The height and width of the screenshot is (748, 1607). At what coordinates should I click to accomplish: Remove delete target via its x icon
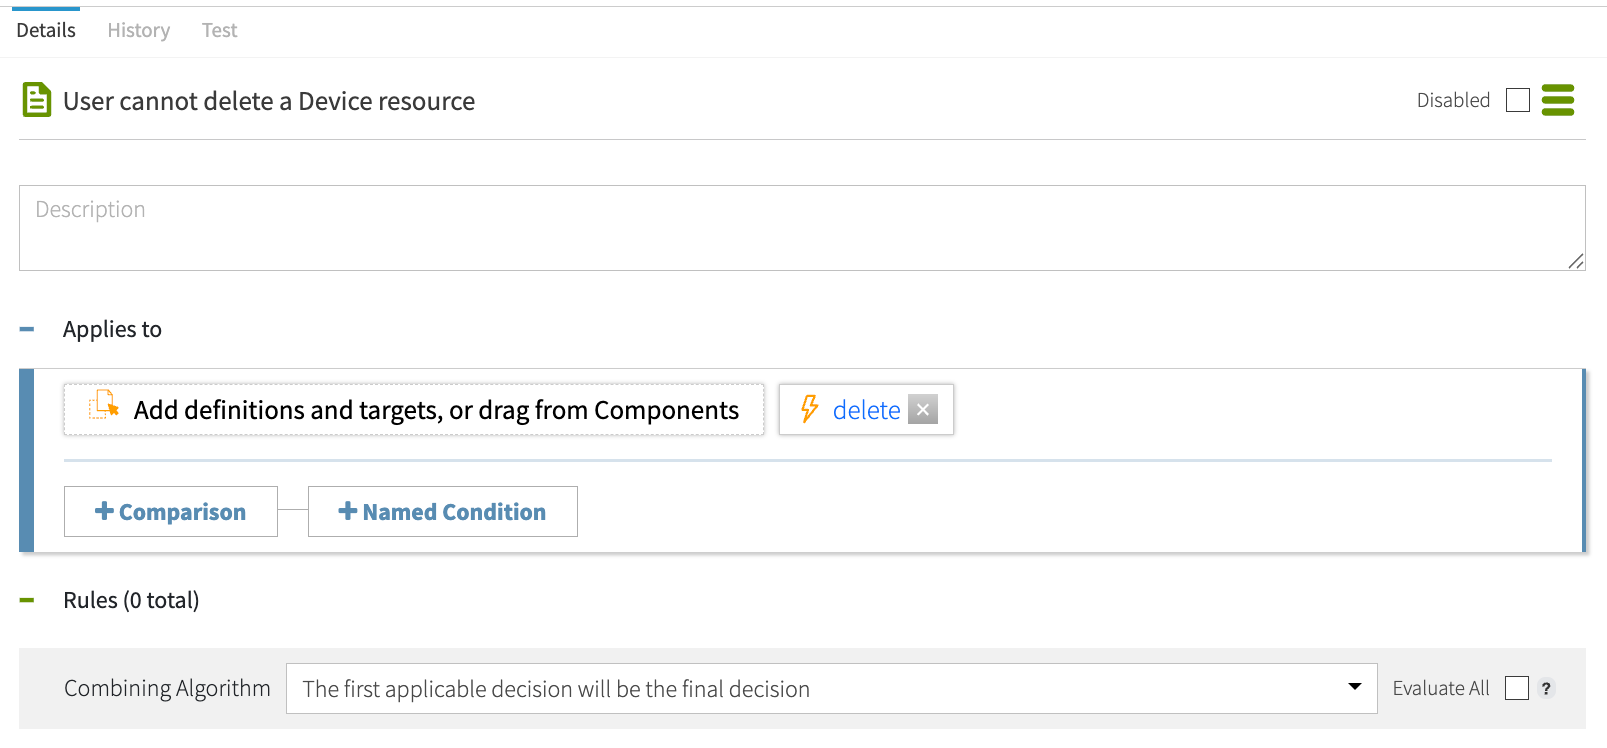[923, 409]
